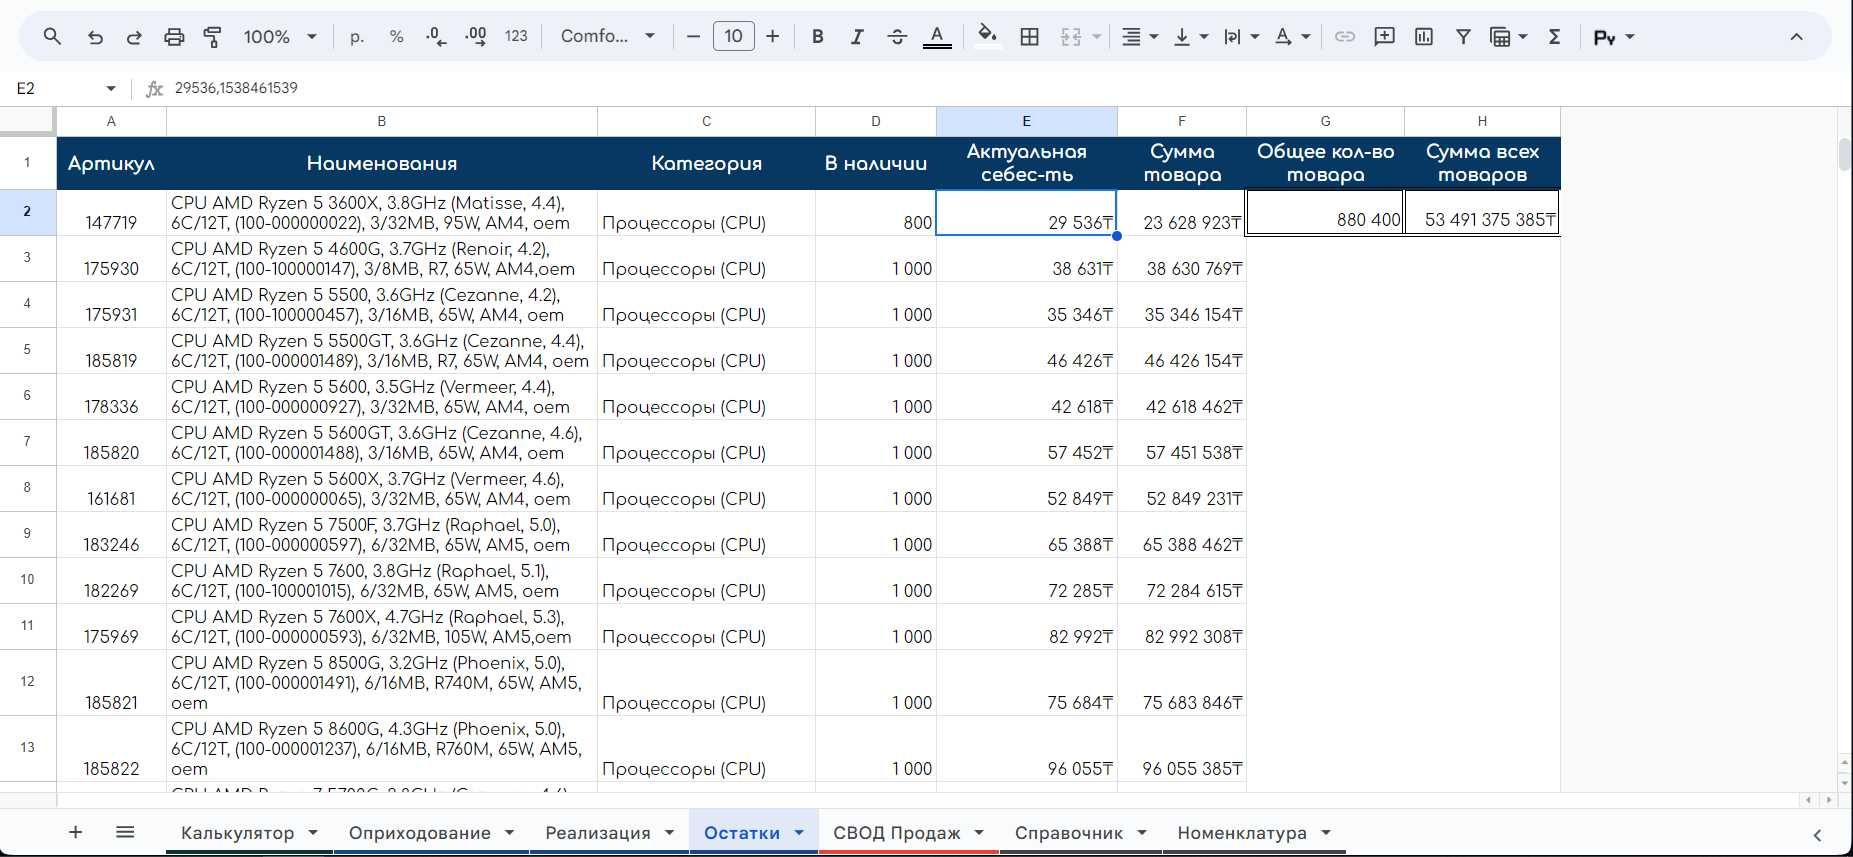
Task: Decrease decimal places
Action: [436, 36]
